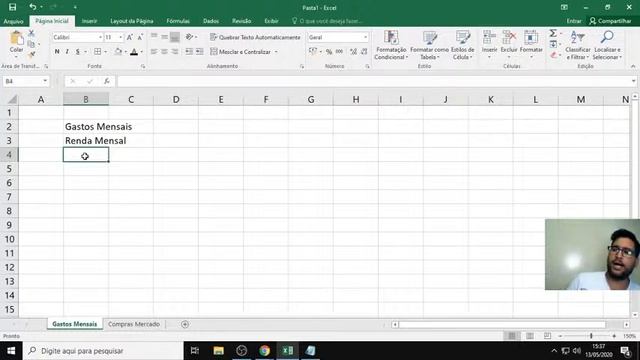Toggle align text right
This screenshot has width=640, height=360.
pos(175,51)
